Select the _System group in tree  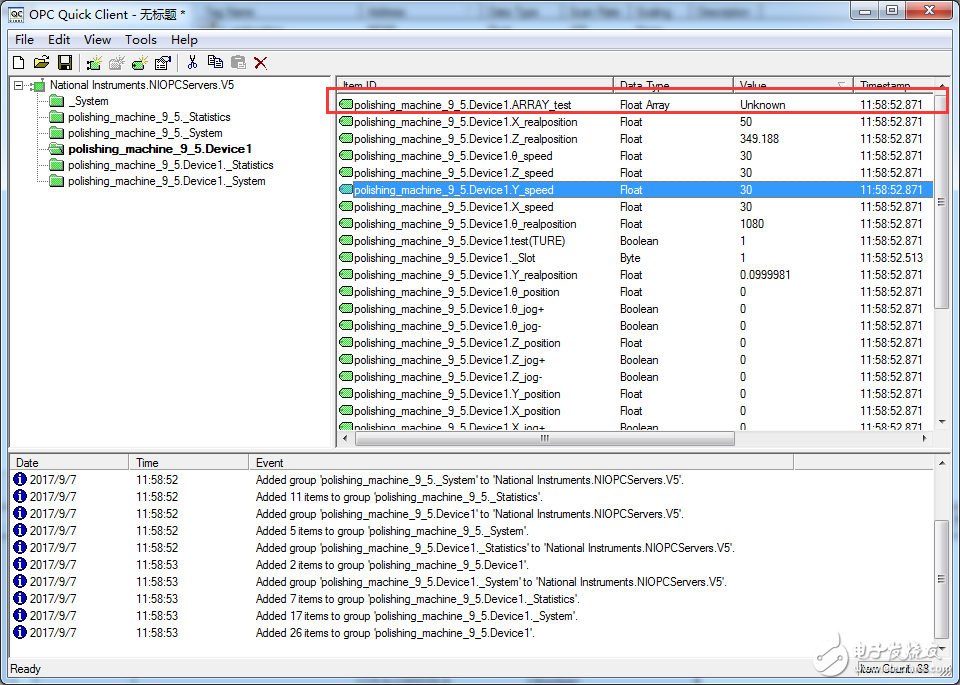pyautogui.click(x=88, y=101)
